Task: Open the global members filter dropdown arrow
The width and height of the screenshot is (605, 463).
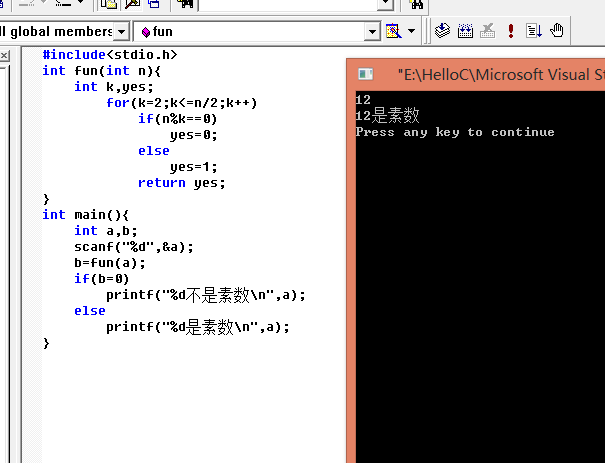Action: tap(122, 32)
